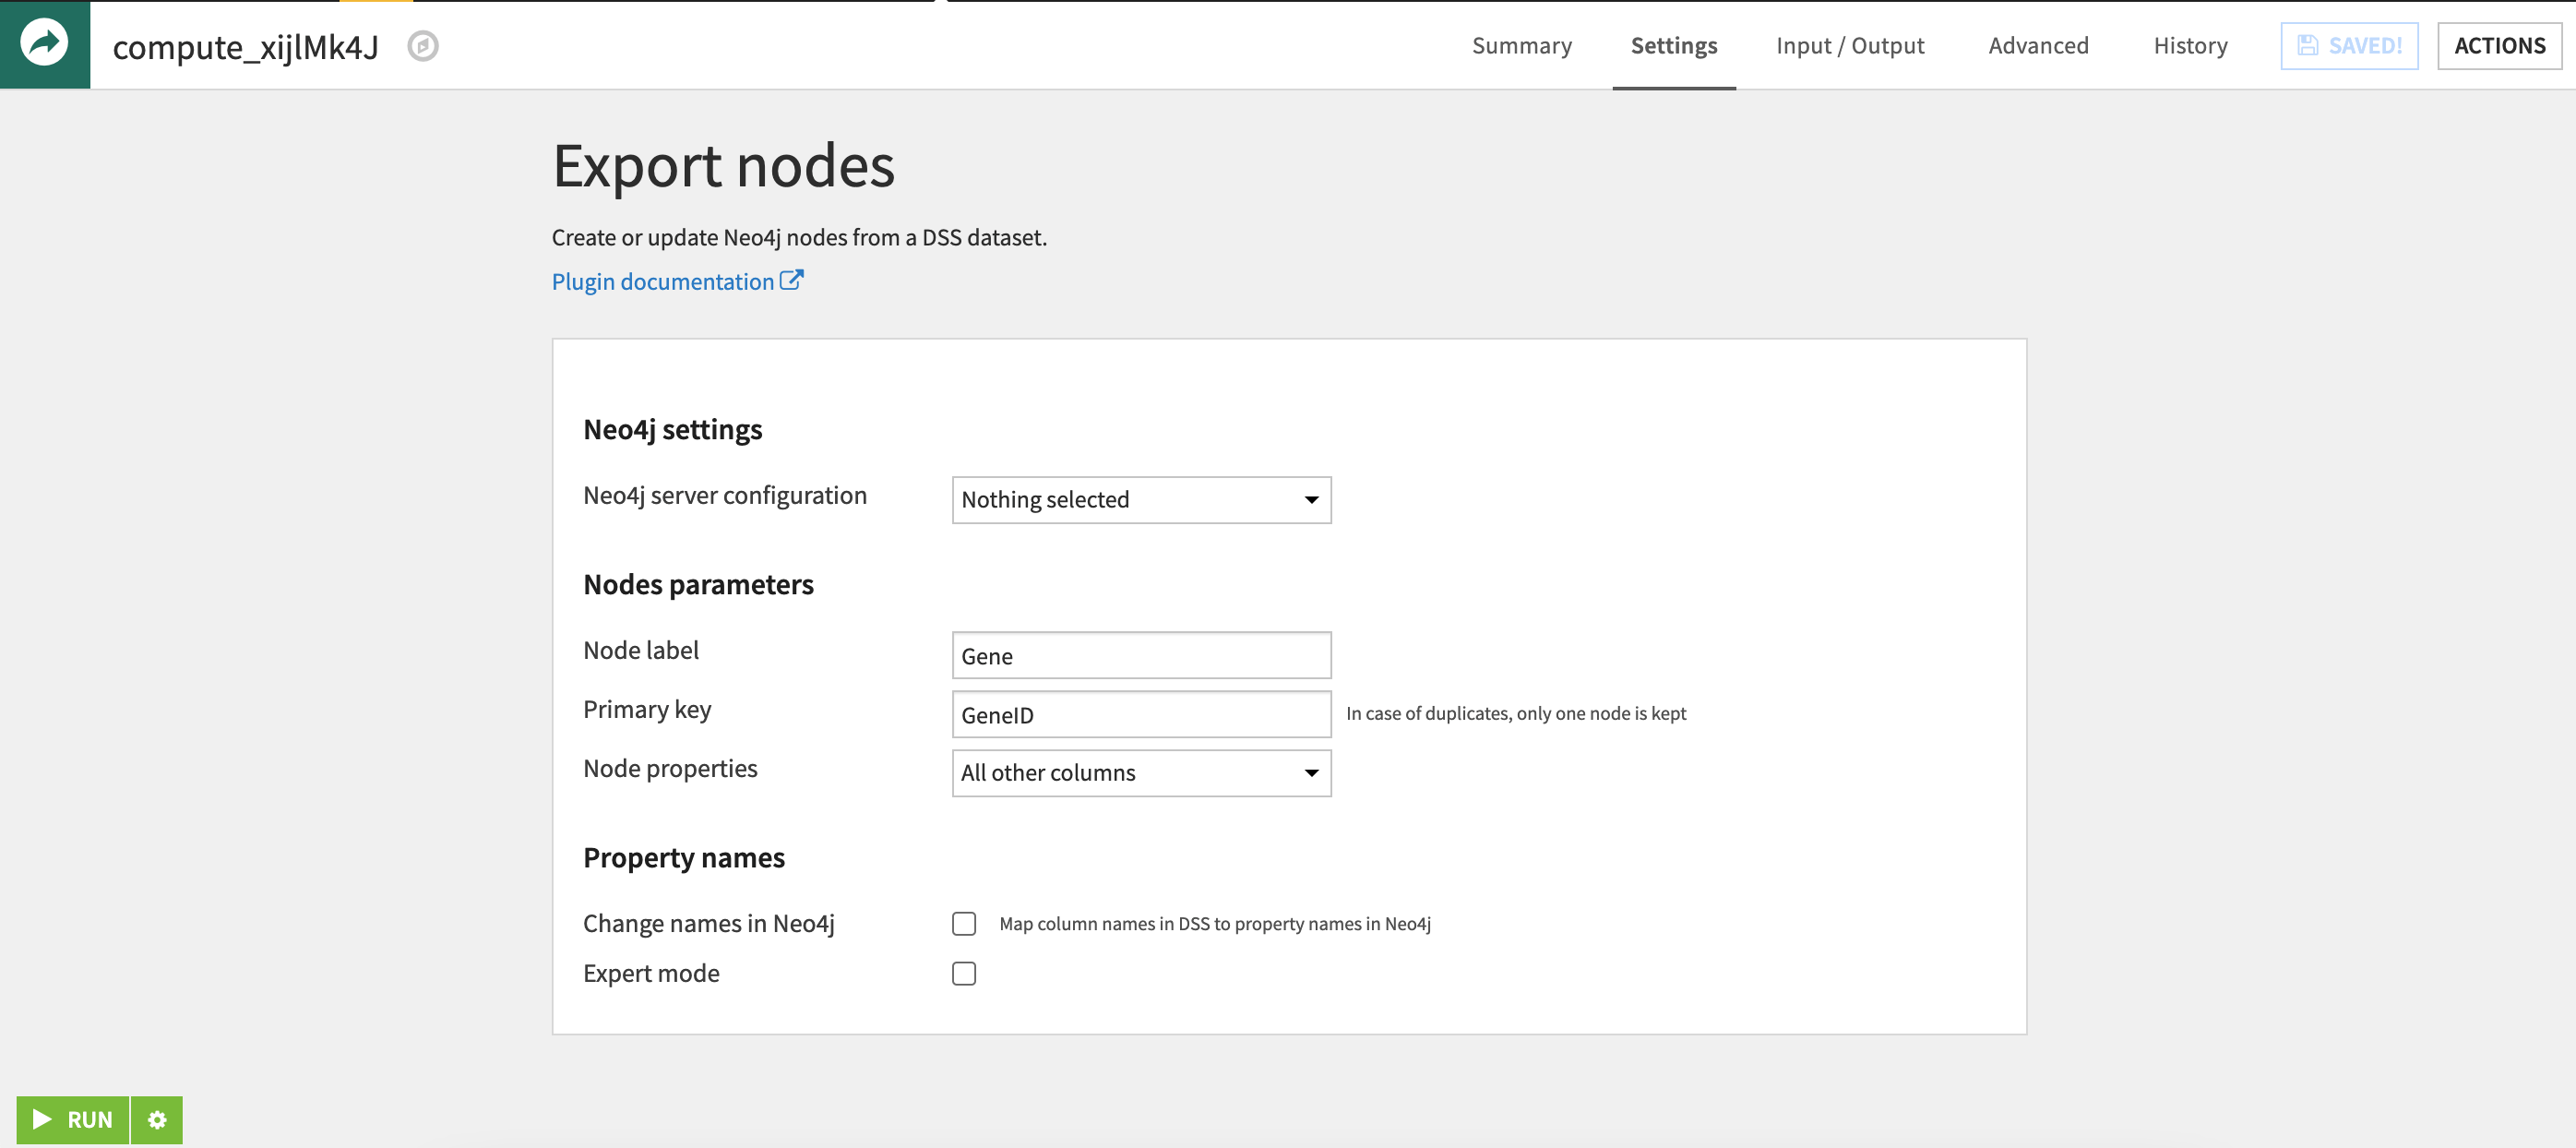This screenshot has height=1148, width=2576.
Task: Select the Settings tab
Action: pyautogui.click(x=1673, y=46)
